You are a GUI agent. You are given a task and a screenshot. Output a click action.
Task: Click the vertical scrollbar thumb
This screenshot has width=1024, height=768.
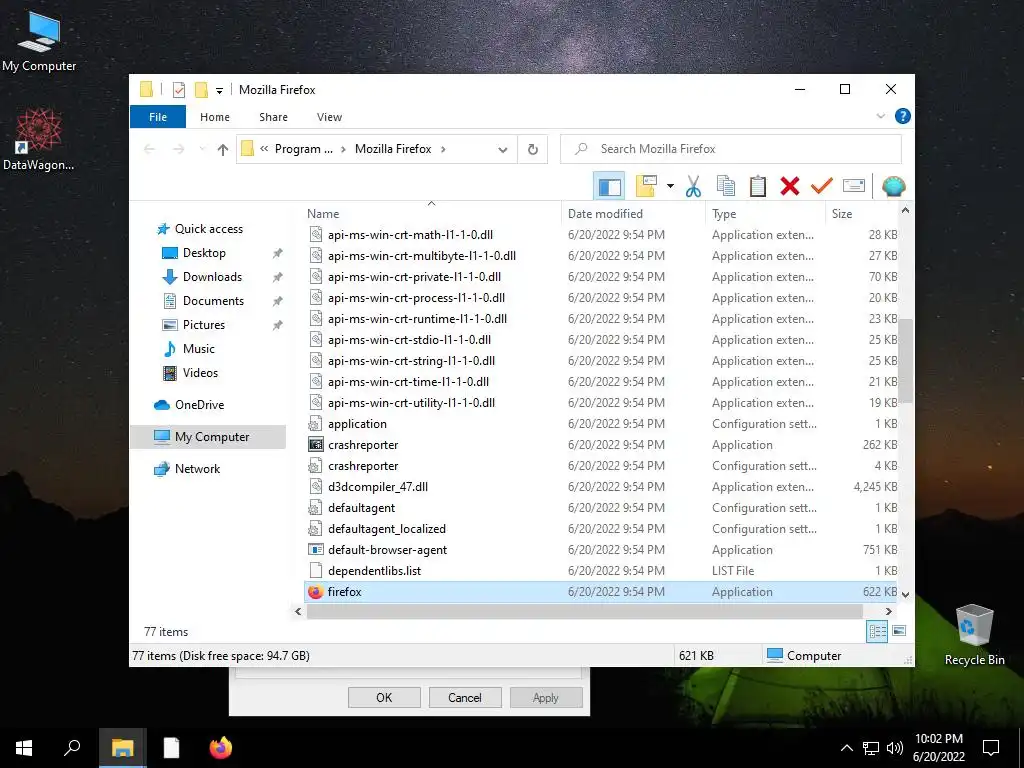point(905,360)
